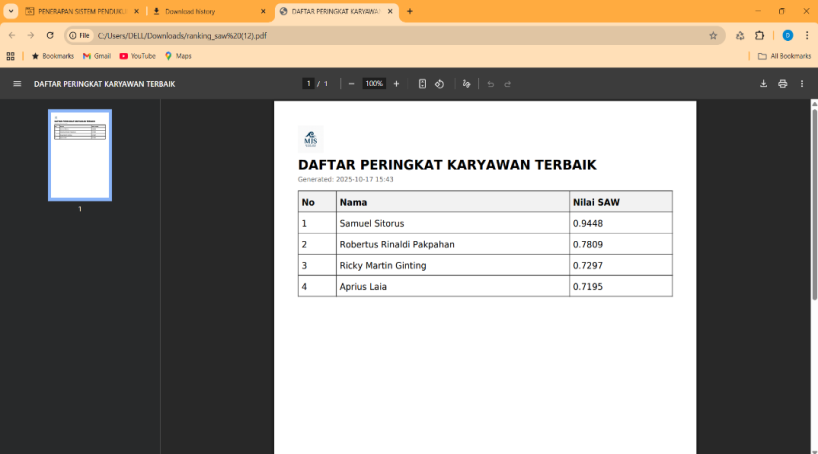818x454 pixels.
Task: Print the PDF document
Action: pyautogui.click(x=782, y=84)
